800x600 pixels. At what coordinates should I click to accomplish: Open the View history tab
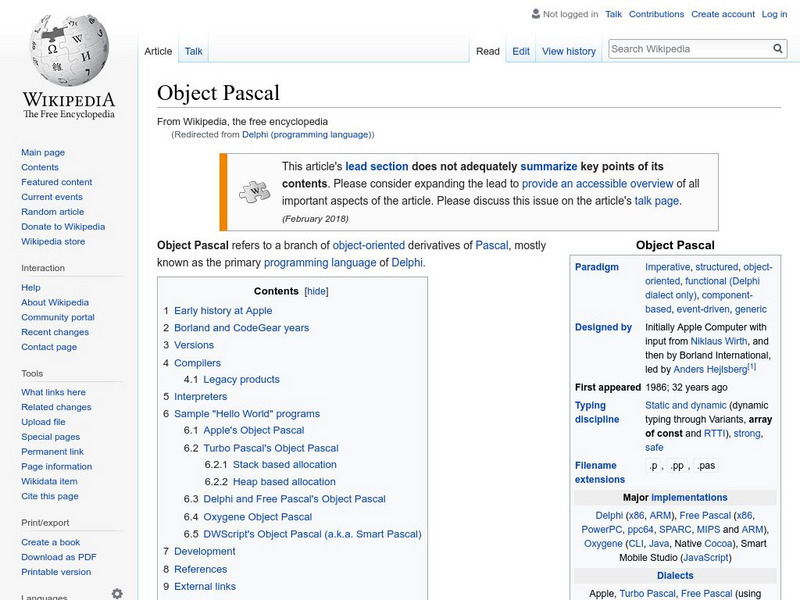[x=569, y=51]
